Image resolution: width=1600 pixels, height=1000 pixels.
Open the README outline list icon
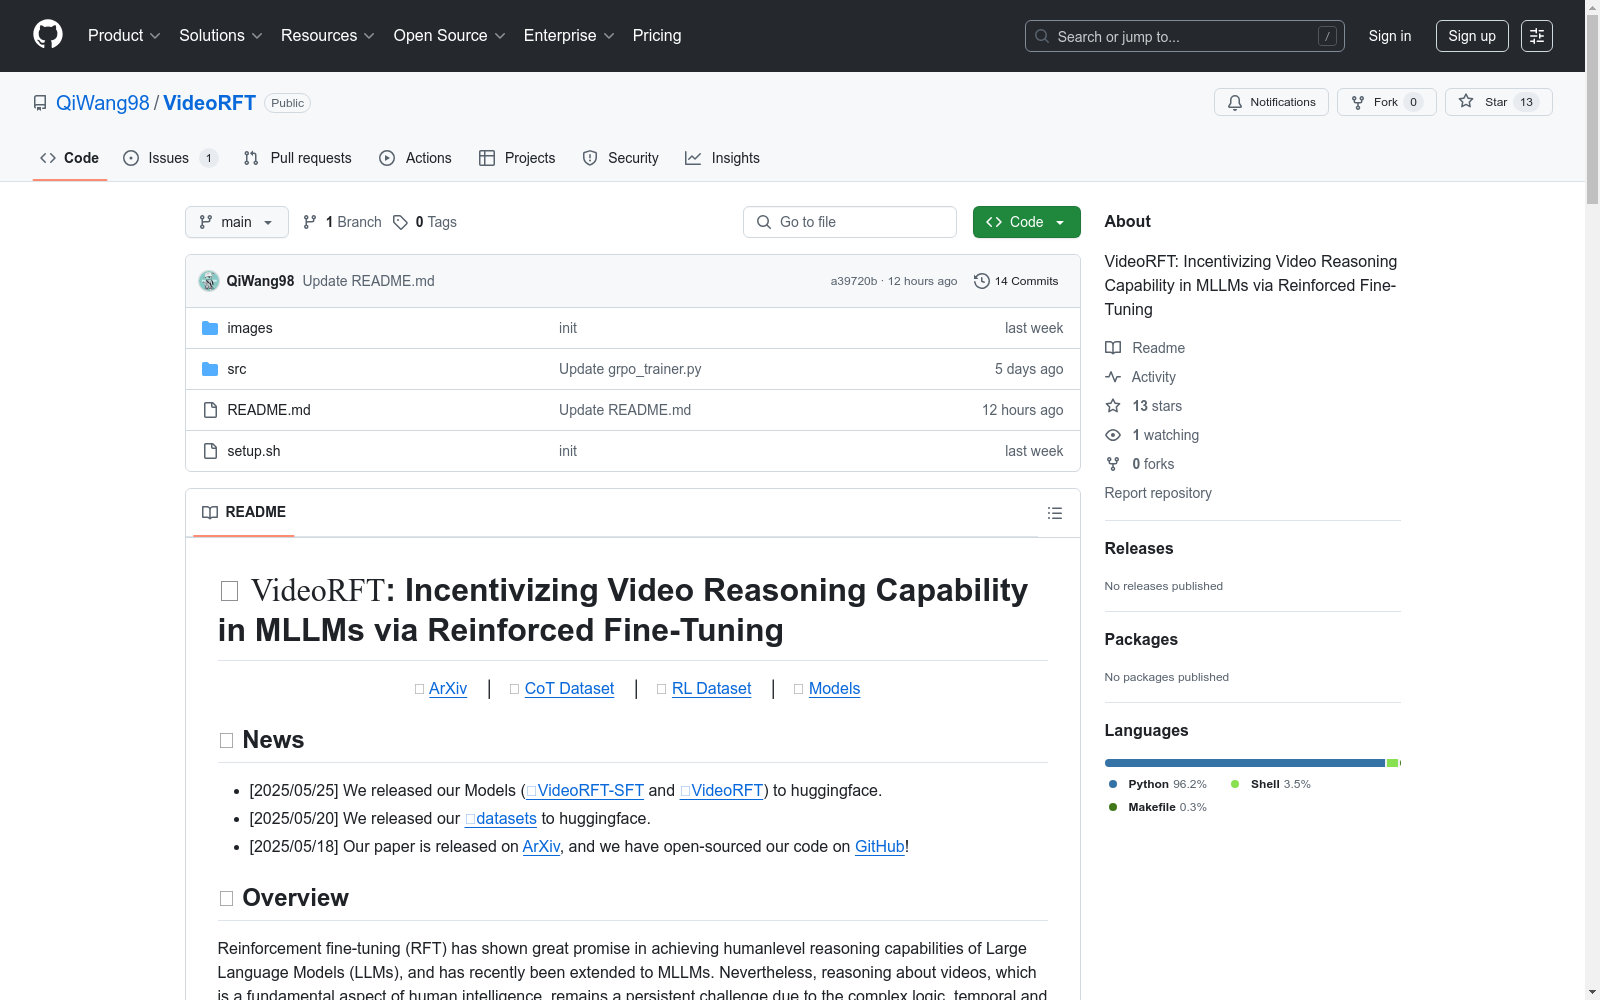coord(1055,513)
